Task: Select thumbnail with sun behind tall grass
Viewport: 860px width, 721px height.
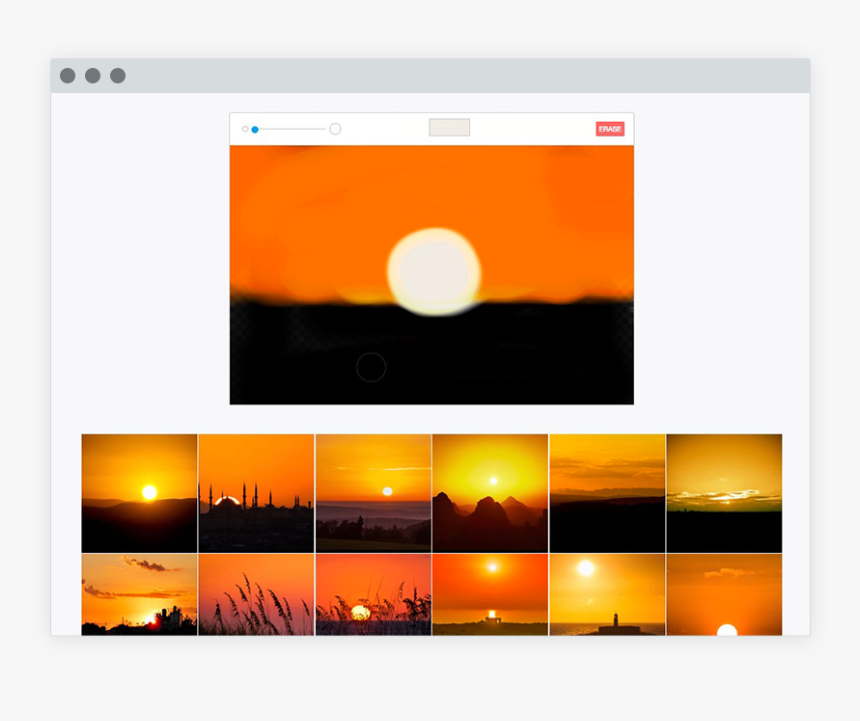Action: tap(373, 594)
